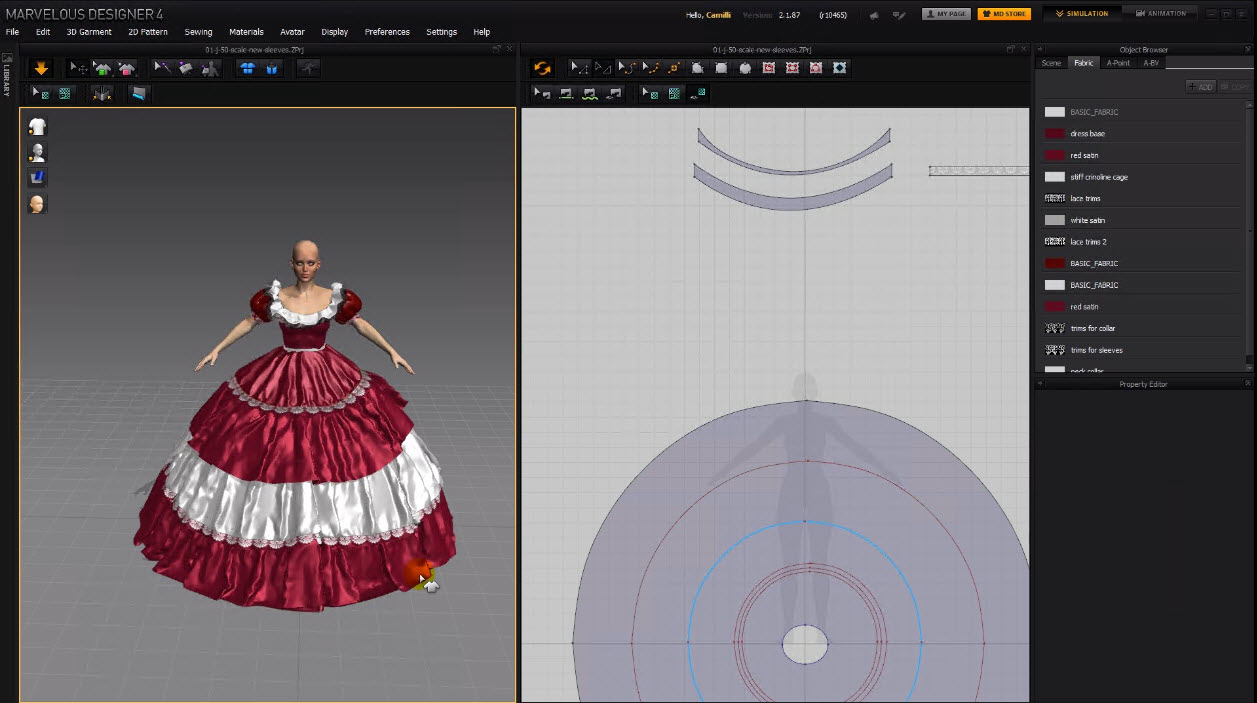Click the blue fabric sheet icon
This screenshot has height=703, width=1257.
pyautogui.click(x=138, y=93)
